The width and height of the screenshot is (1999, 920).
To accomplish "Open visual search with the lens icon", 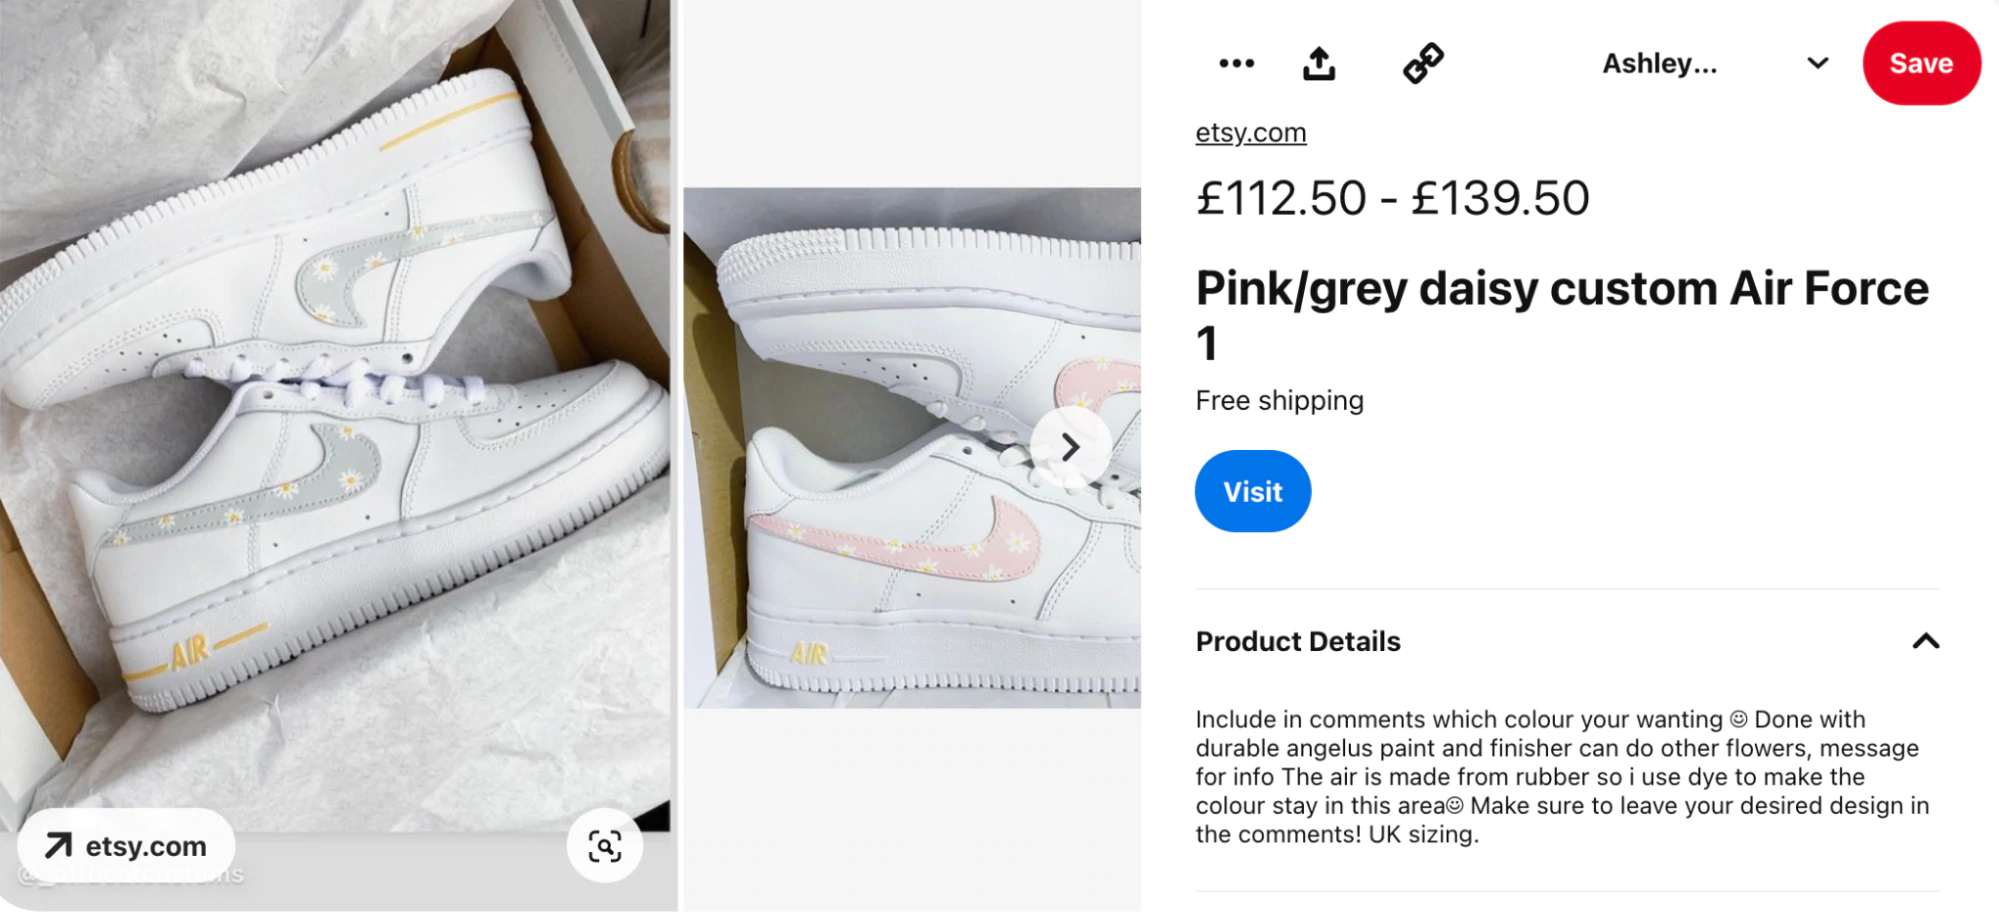I will [x=605, y=846].
